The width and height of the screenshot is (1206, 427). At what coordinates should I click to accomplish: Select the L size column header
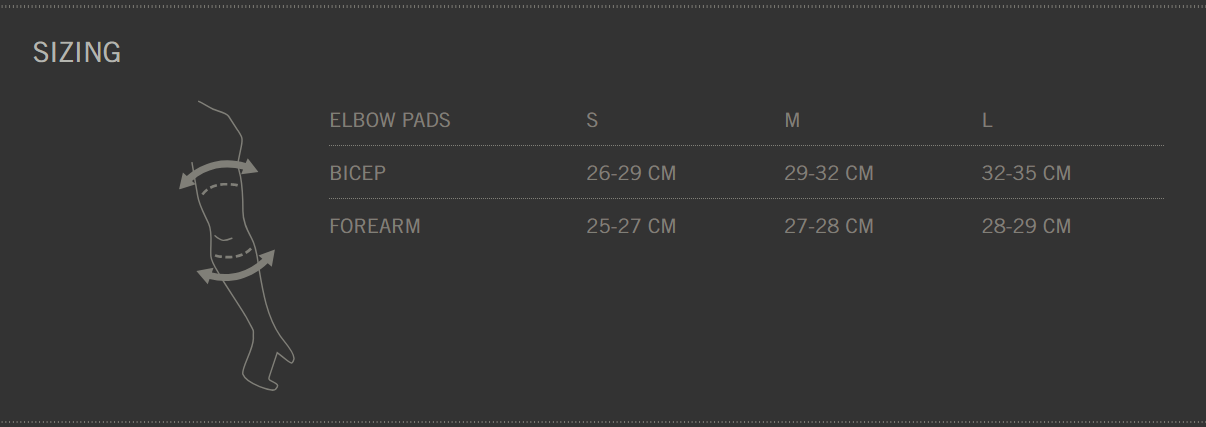(987, 120)
